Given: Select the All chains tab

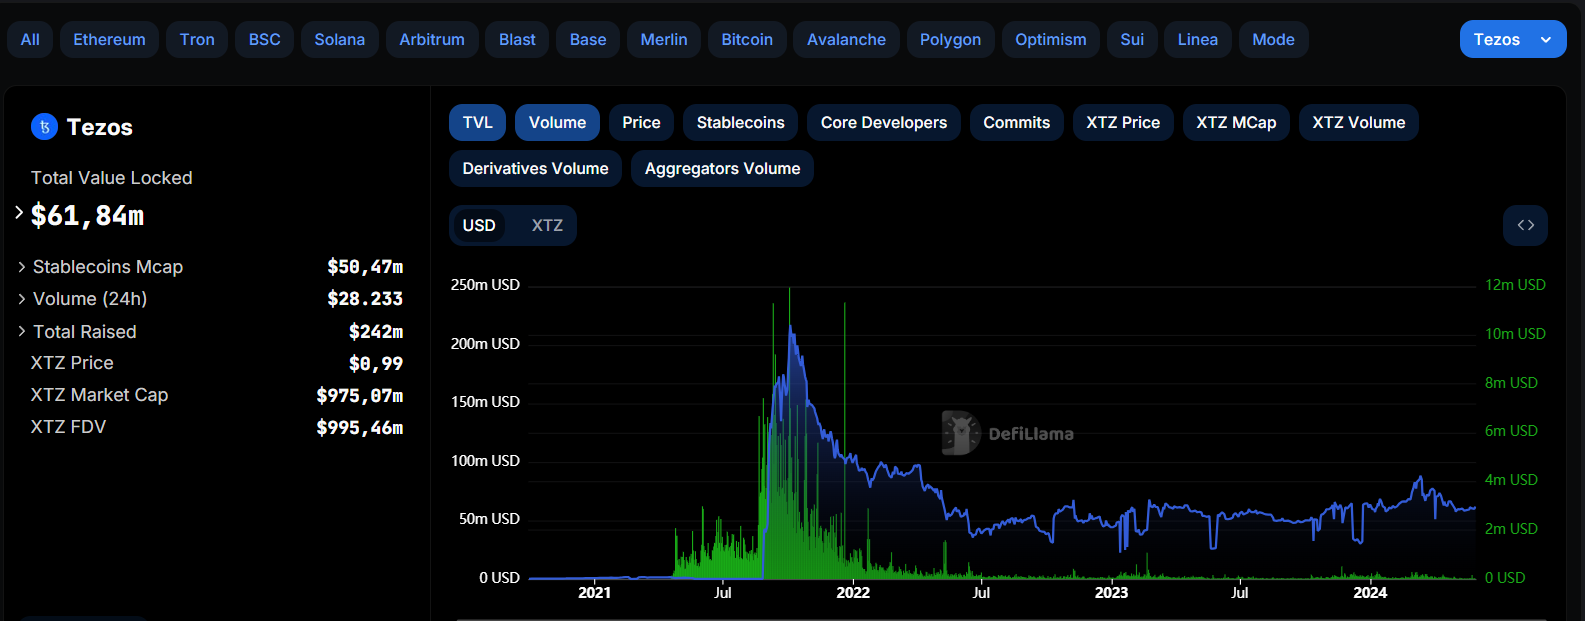Looking at the screenshot, I should (30, 39).
